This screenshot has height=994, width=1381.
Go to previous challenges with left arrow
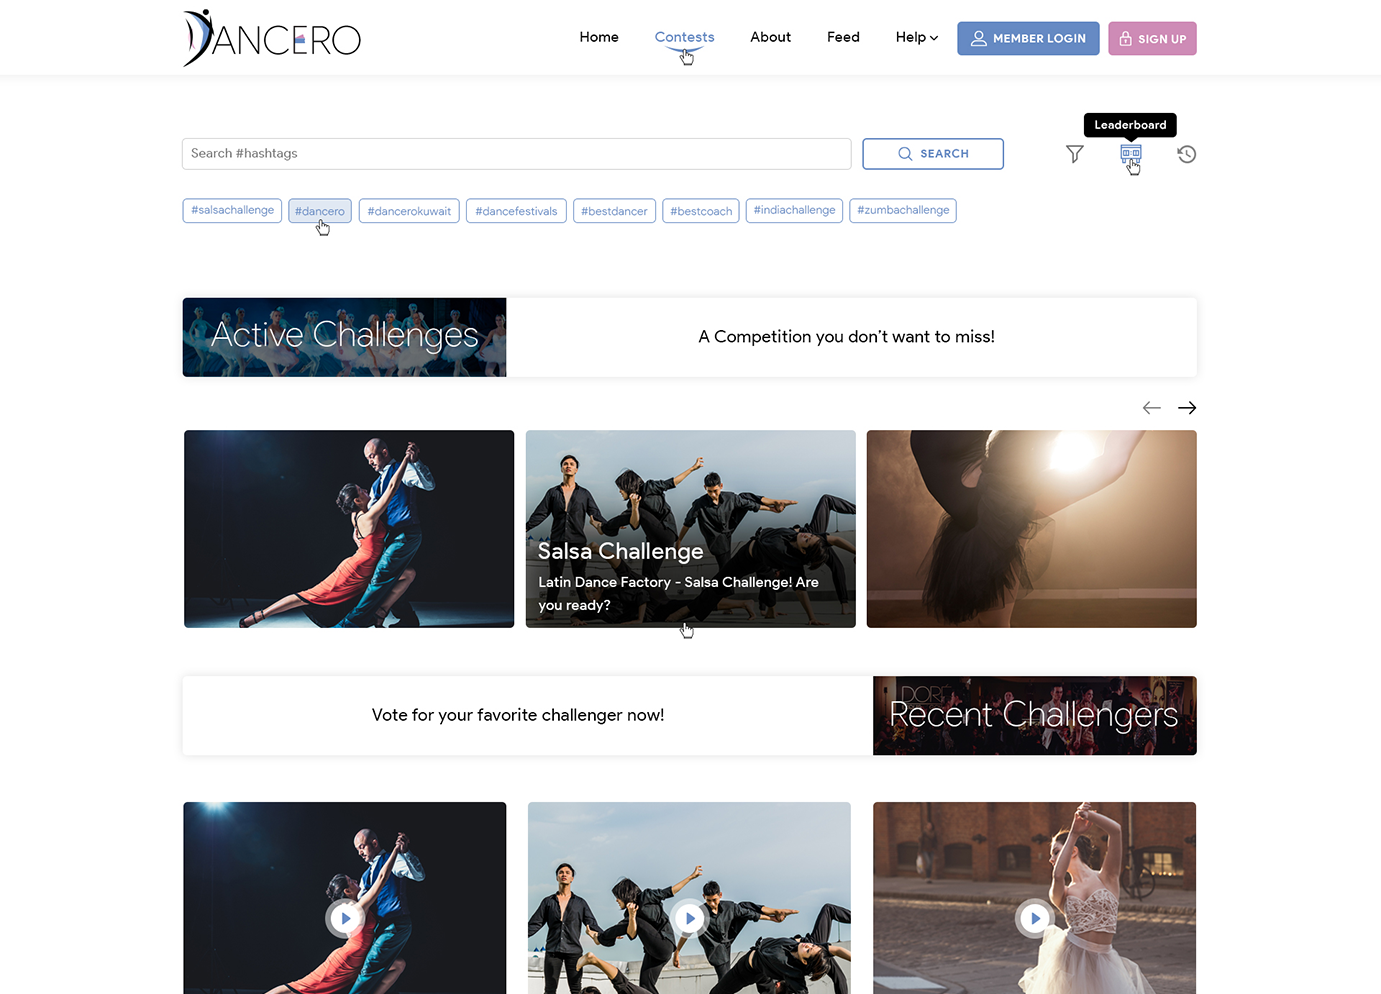coord(1151,408)
